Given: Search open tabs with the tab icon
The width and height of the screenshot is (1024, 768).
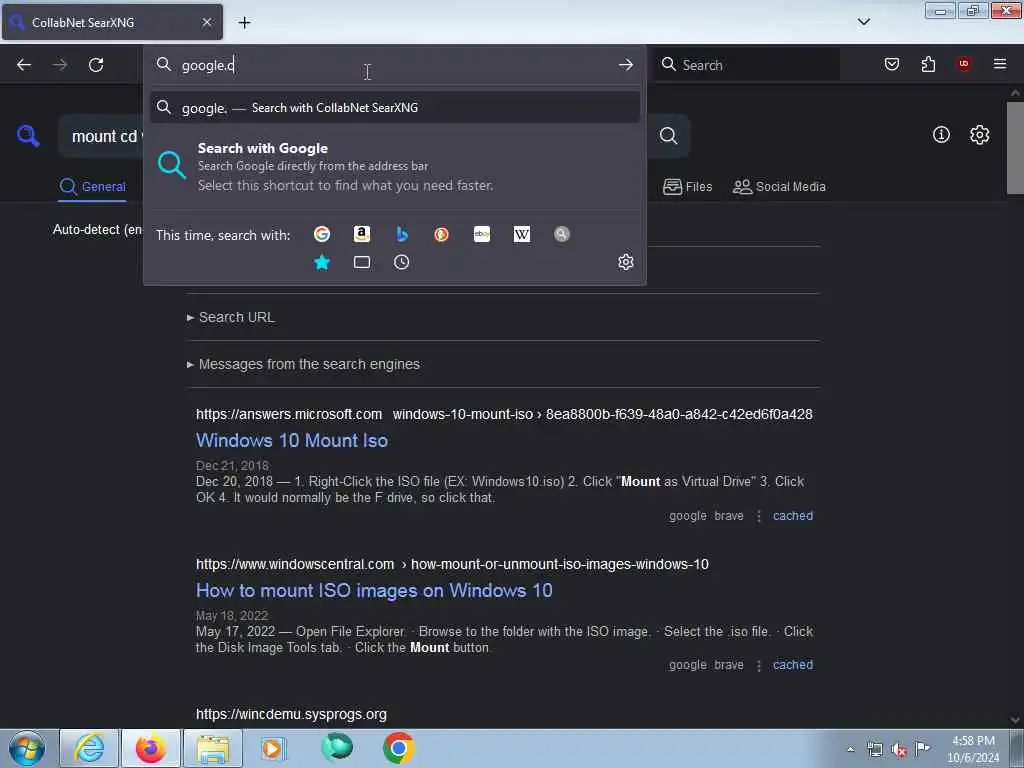Looking at the screenshot, I should (362, 263).
